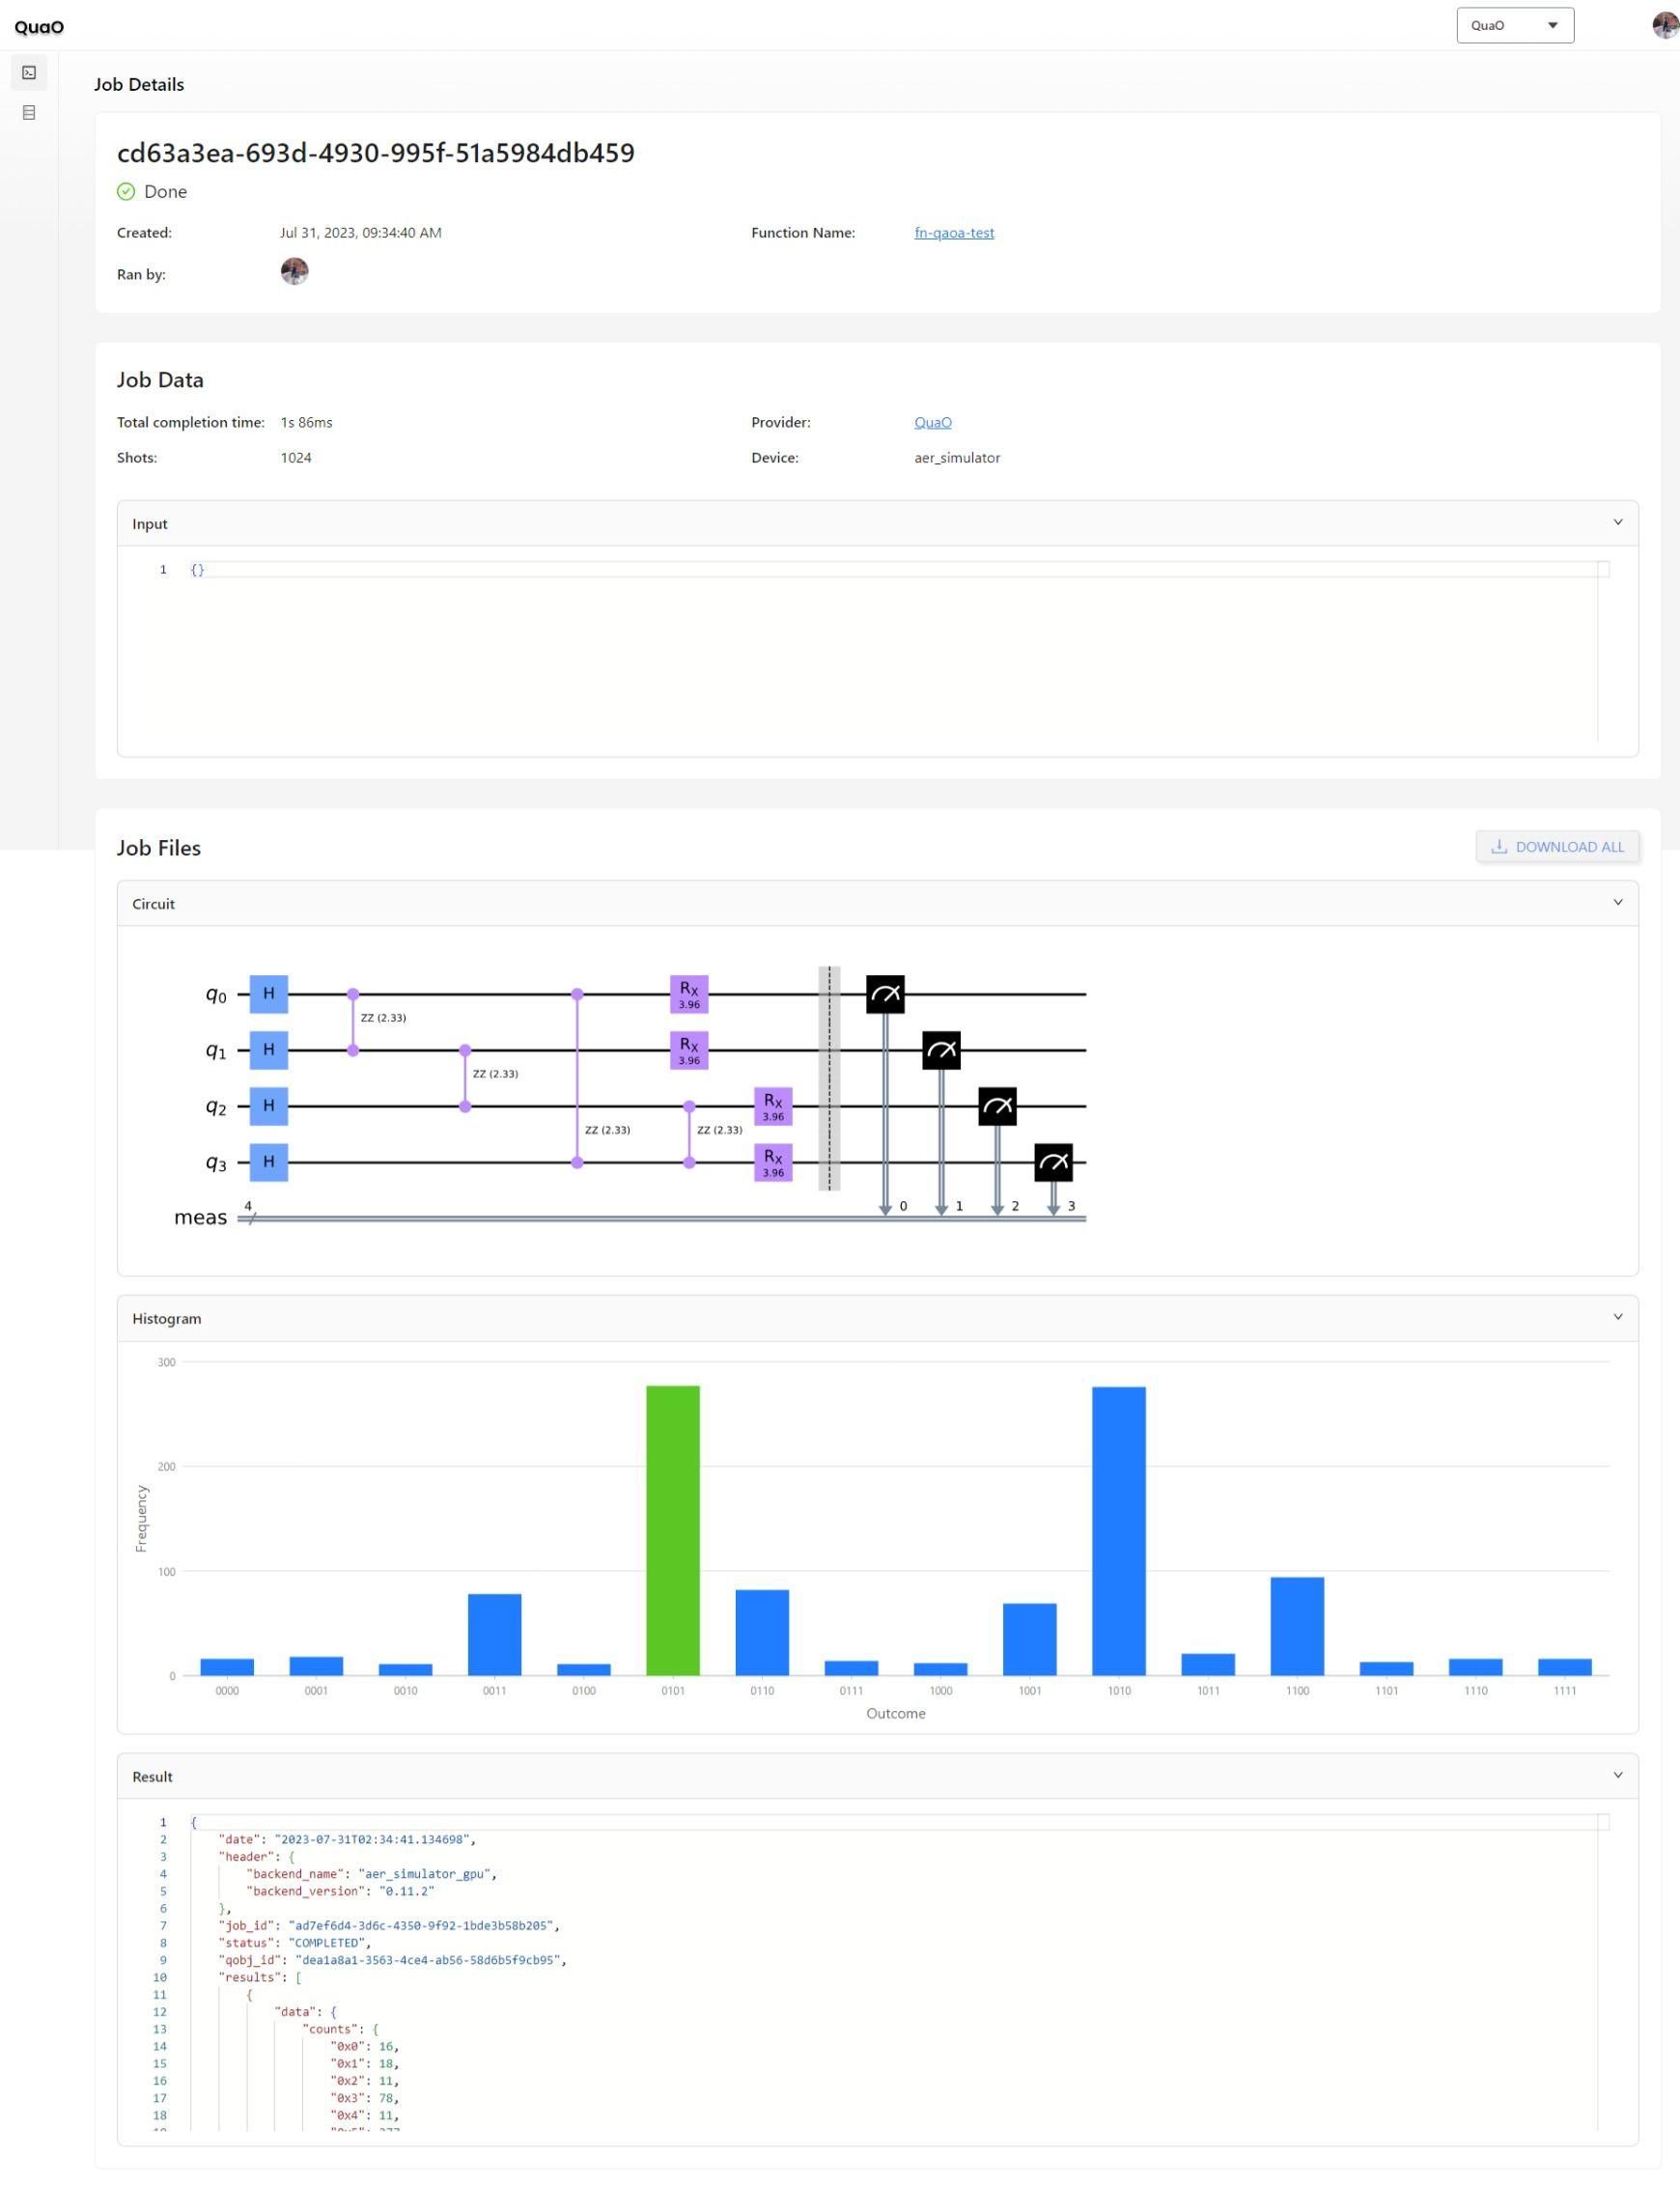Click the 0011 histogram bar
This screenshot has height=2185, width=1680.
tap(495, 1634)
